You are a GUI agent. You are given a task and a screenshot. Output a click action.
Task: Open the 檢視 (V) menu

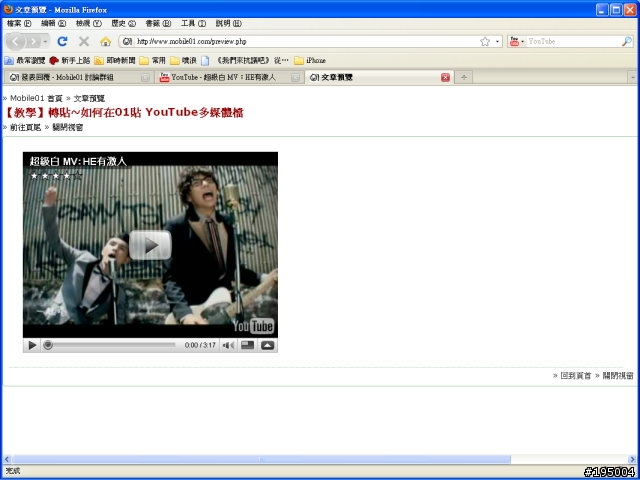tap(89, 24)
